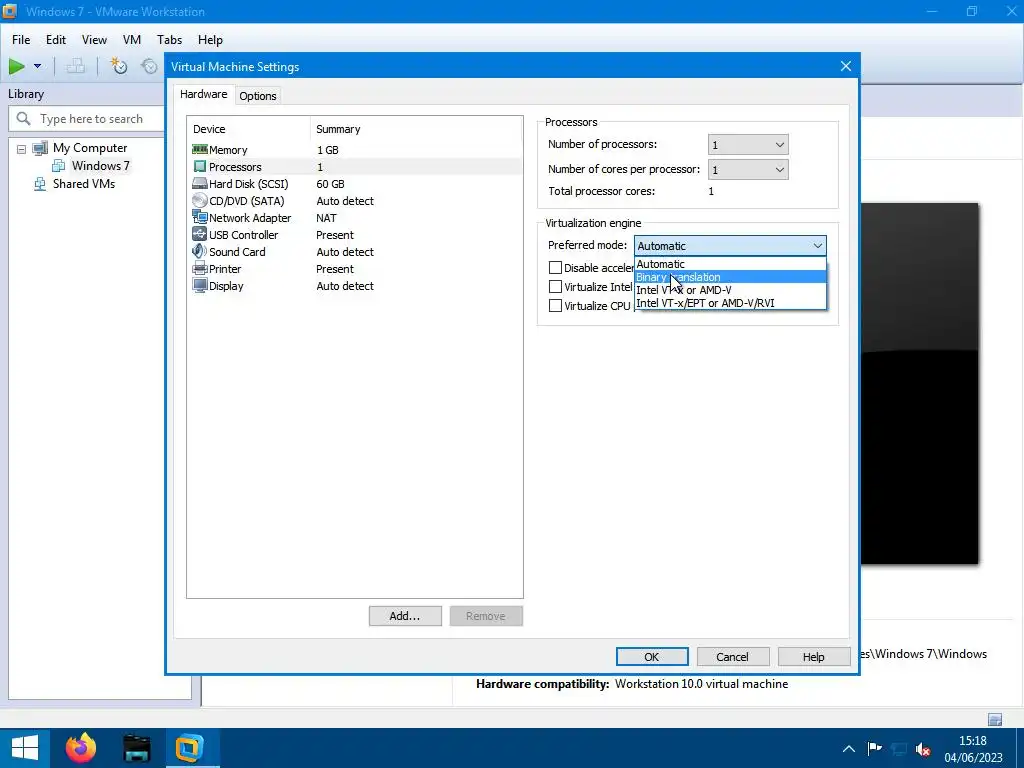Pick Intel VT-x/EPT or AMD-V/RVI option
The width and height of the screenshot is (1024, 768).
(x=729, y=303)
